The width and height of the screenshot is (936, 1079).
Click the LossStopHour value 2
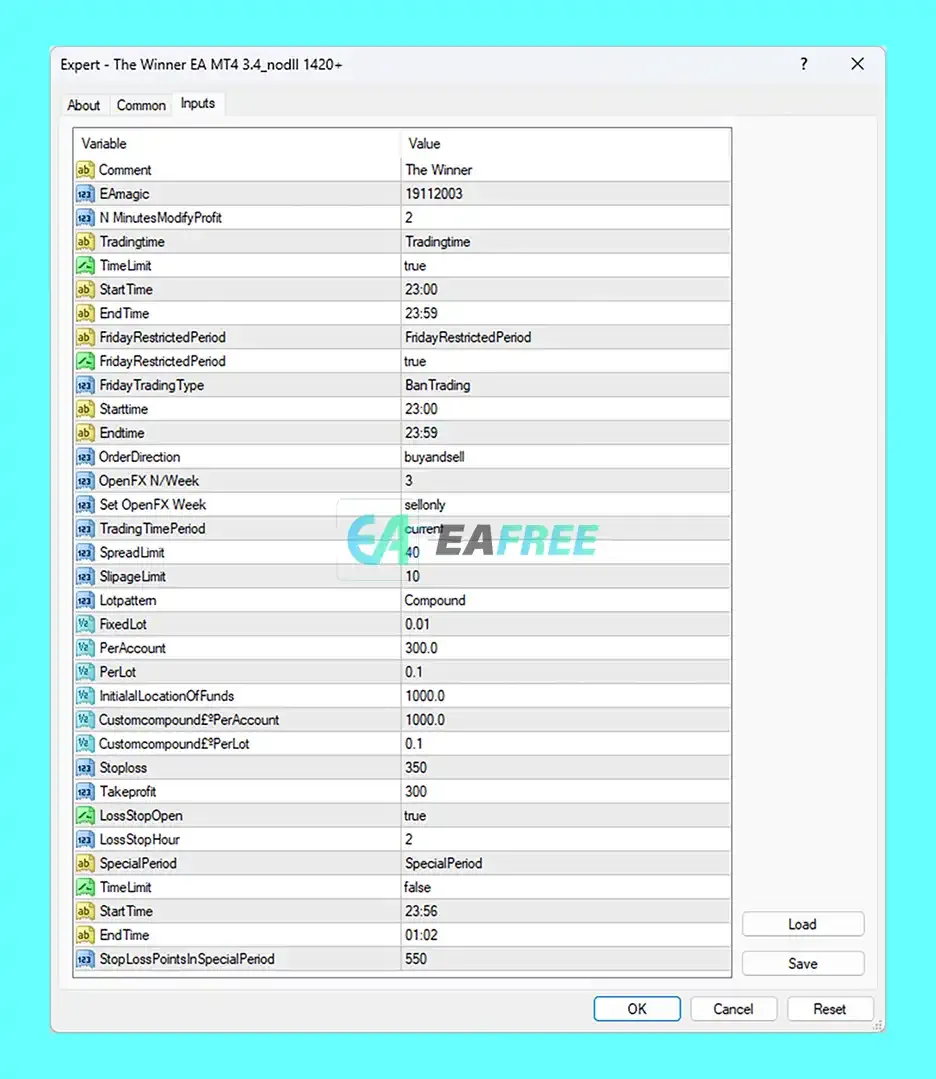(409, 840)
